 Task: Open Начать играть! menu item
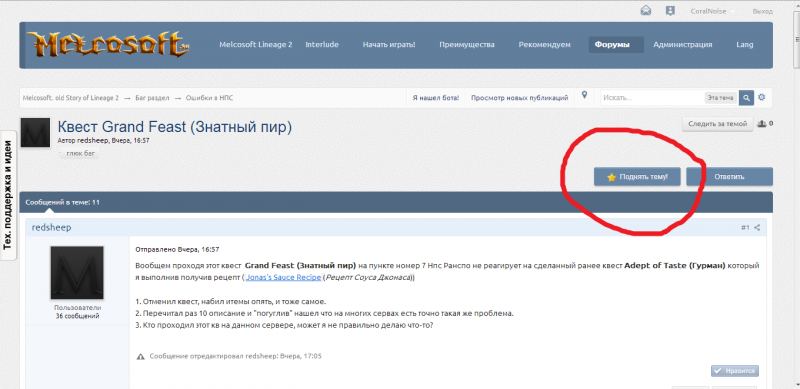click(389, 45)
